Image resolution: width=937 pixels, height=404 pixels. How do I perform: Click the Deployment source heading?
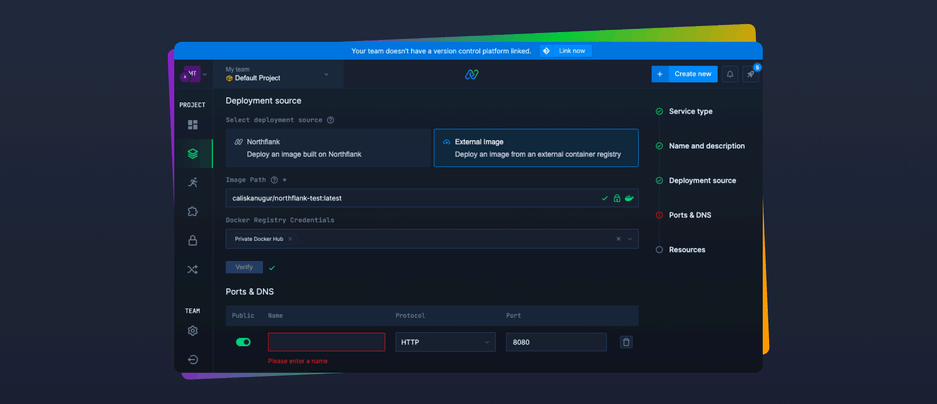pyautogui.click(x=264, y=100)
